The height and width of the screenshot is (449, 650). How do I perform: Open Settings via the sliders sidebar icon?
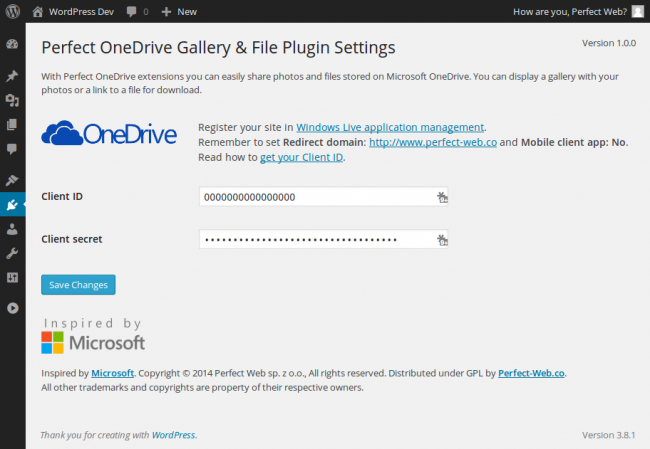pyautogui.click(x=12, y=277)
